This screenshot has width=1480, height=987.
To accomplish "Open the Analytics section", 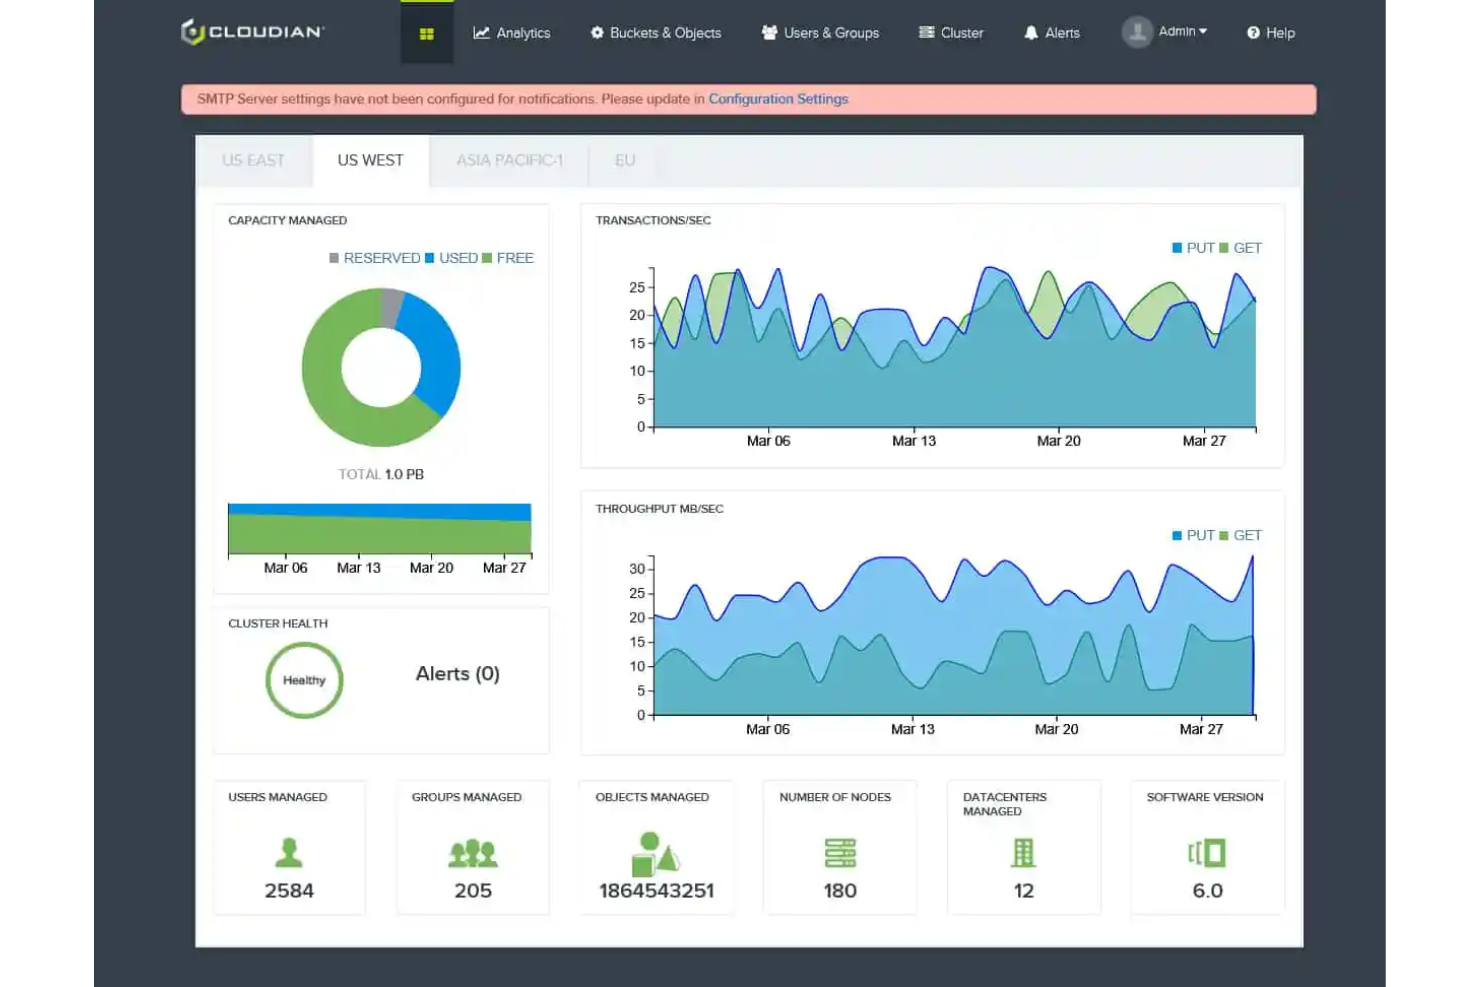I will click(x=512, y=32).
